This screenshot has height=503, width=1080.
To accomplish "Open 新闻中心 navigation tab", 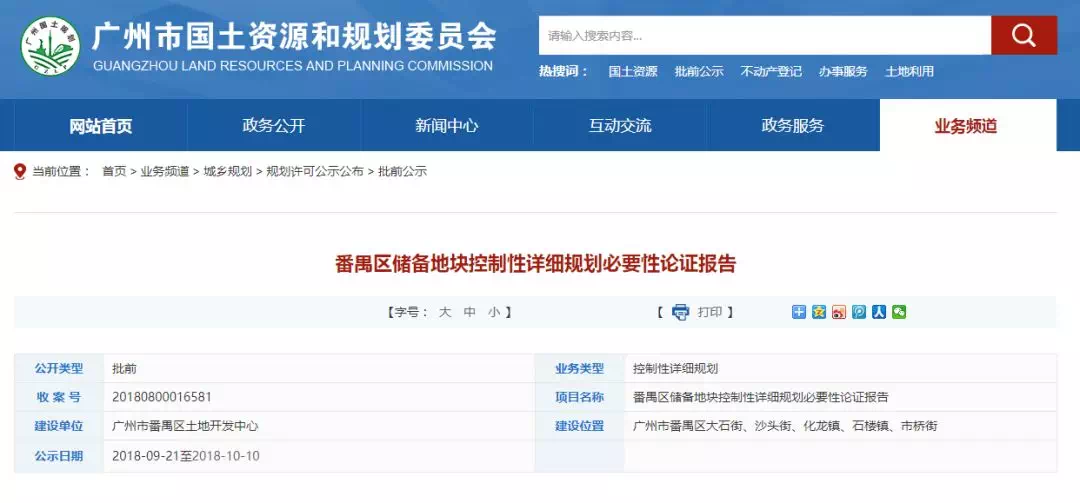I will 446,125.
